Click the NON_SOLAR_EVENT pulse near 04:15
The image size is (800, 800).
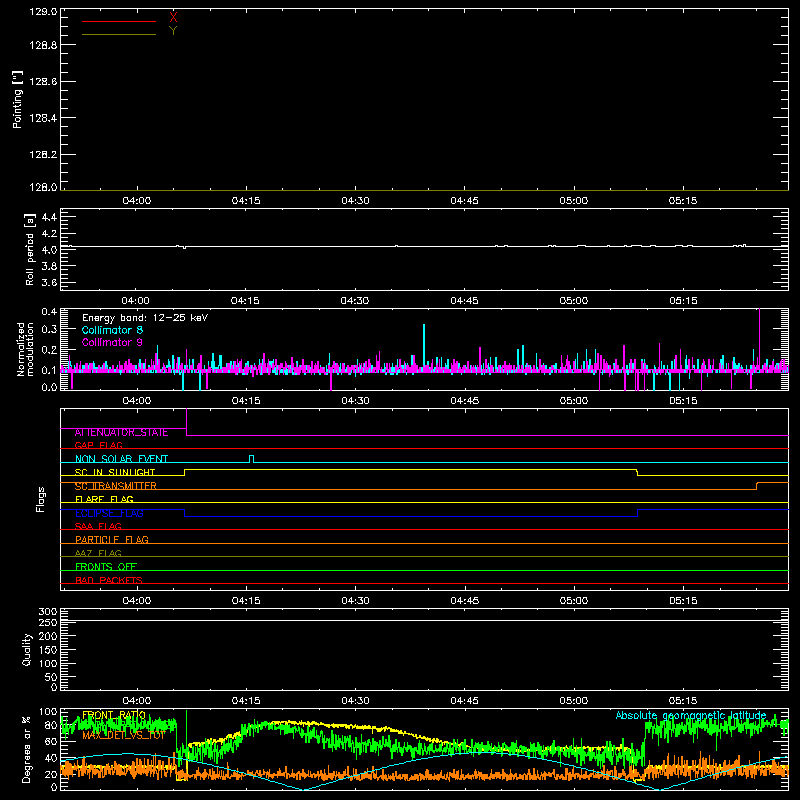tap(251, 459)
